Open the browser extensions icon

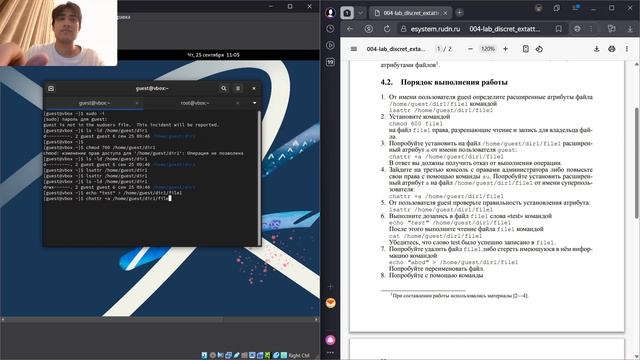611,29
